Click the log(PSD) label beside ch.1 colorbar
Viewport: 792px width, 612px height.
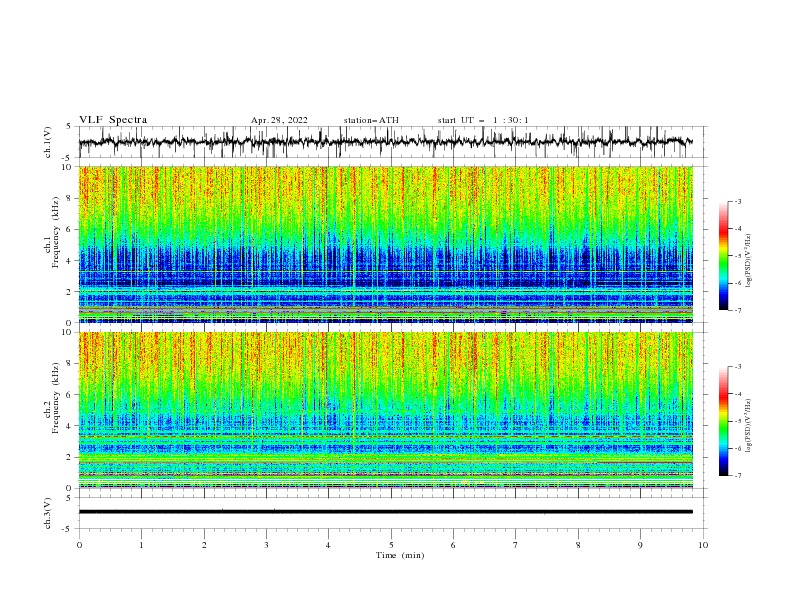[x=749, y=261]
